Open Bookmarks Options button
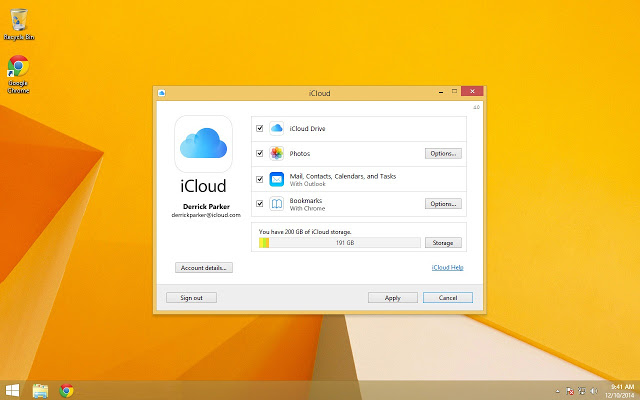 click(x=443, y=204)
